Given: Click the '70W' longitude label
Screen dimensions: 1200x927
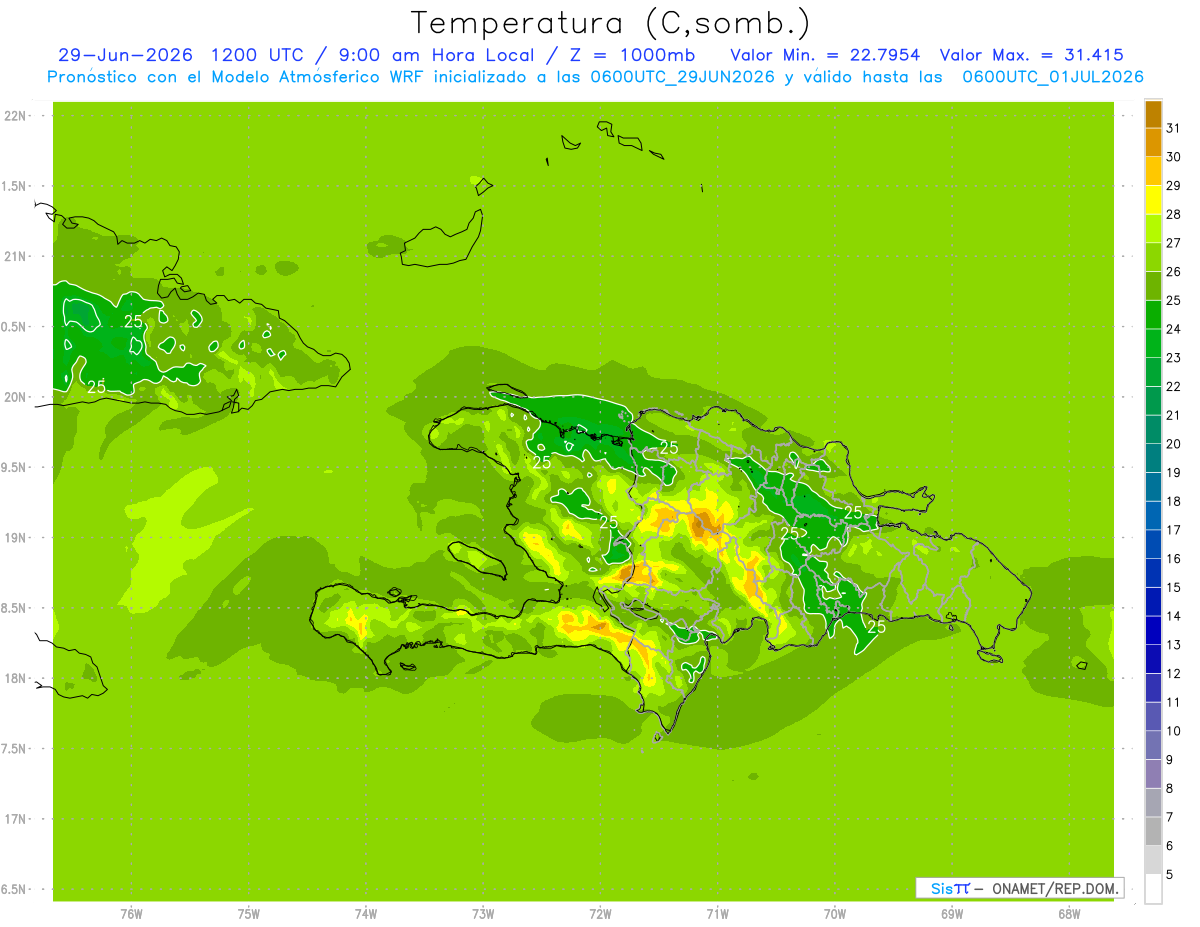Looking at the screenshot, I should (835, 914).
